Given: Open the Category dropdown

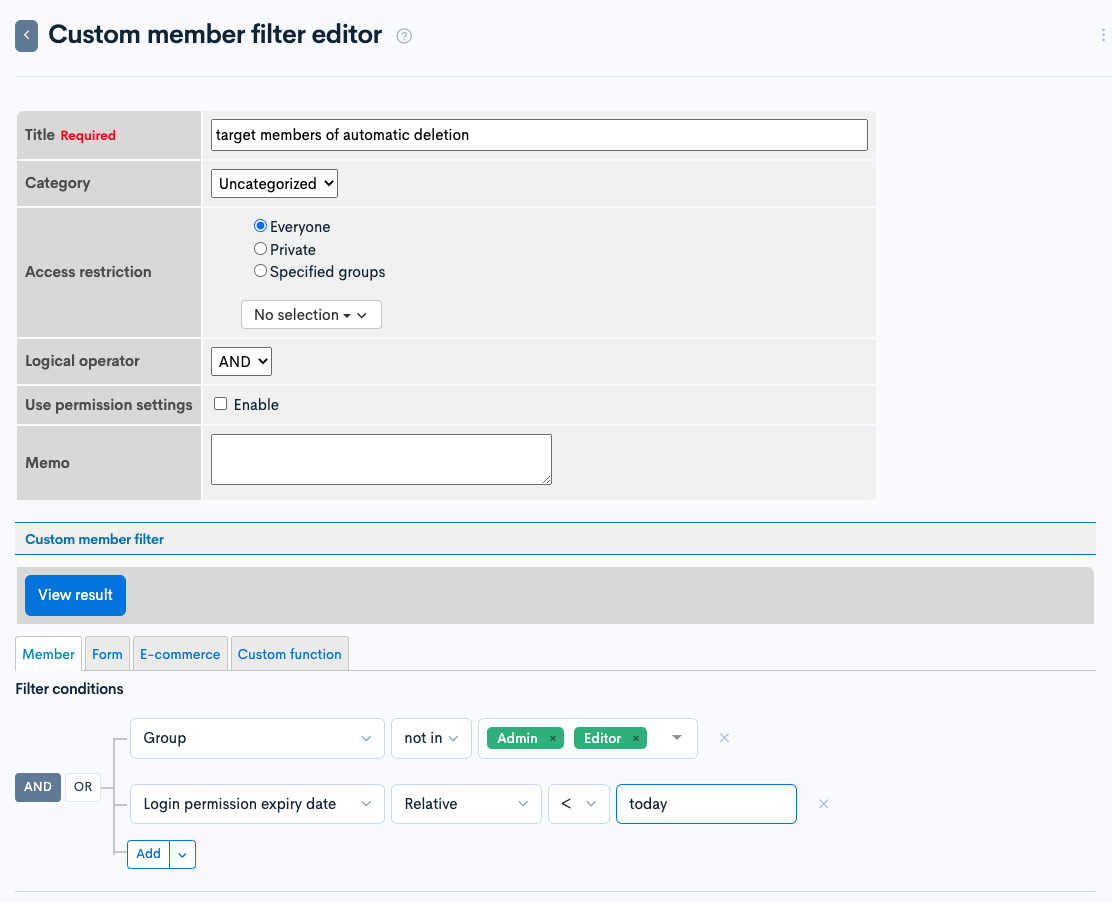Looking at the screenshot, I should tap(274, 183).
